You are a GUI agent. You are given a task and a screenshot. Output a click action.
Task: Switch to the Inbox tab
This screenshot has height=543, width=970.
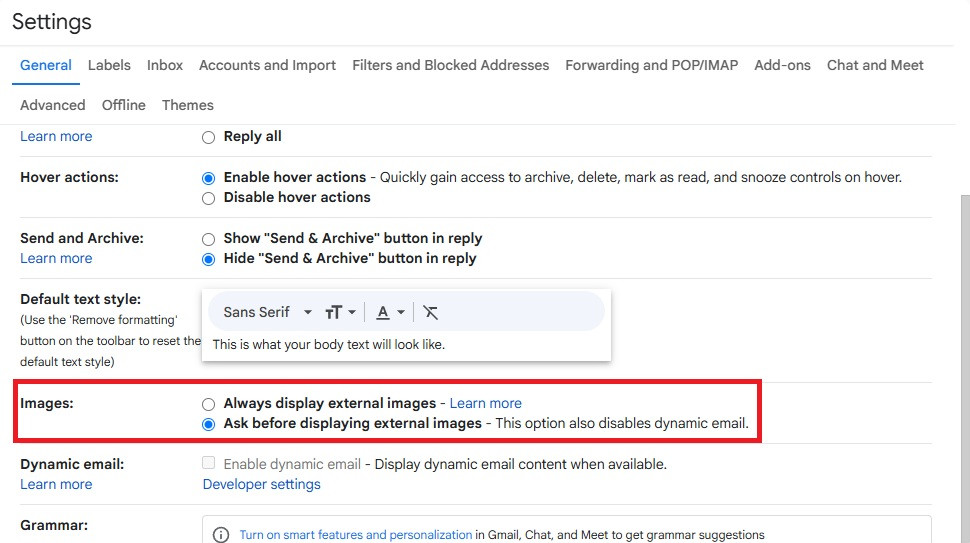tap(165, 65)
